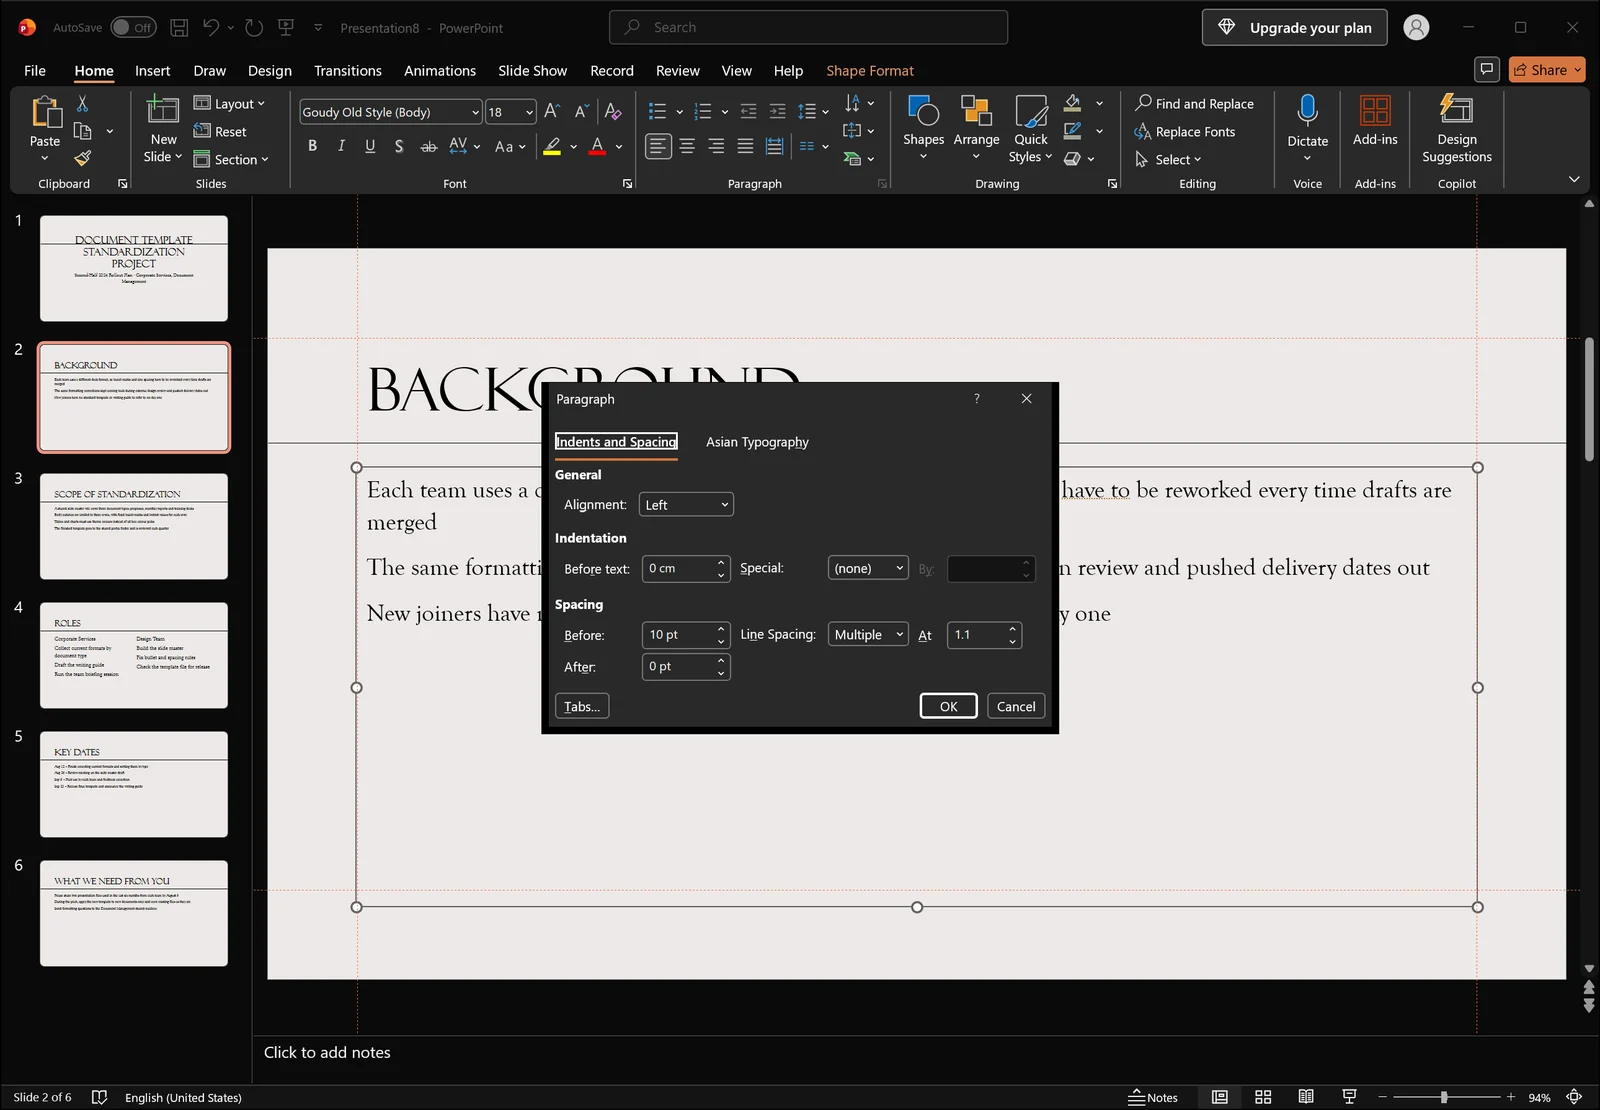Click the Search box in title bar
1600x1110 pixels.
pos(808,27)
